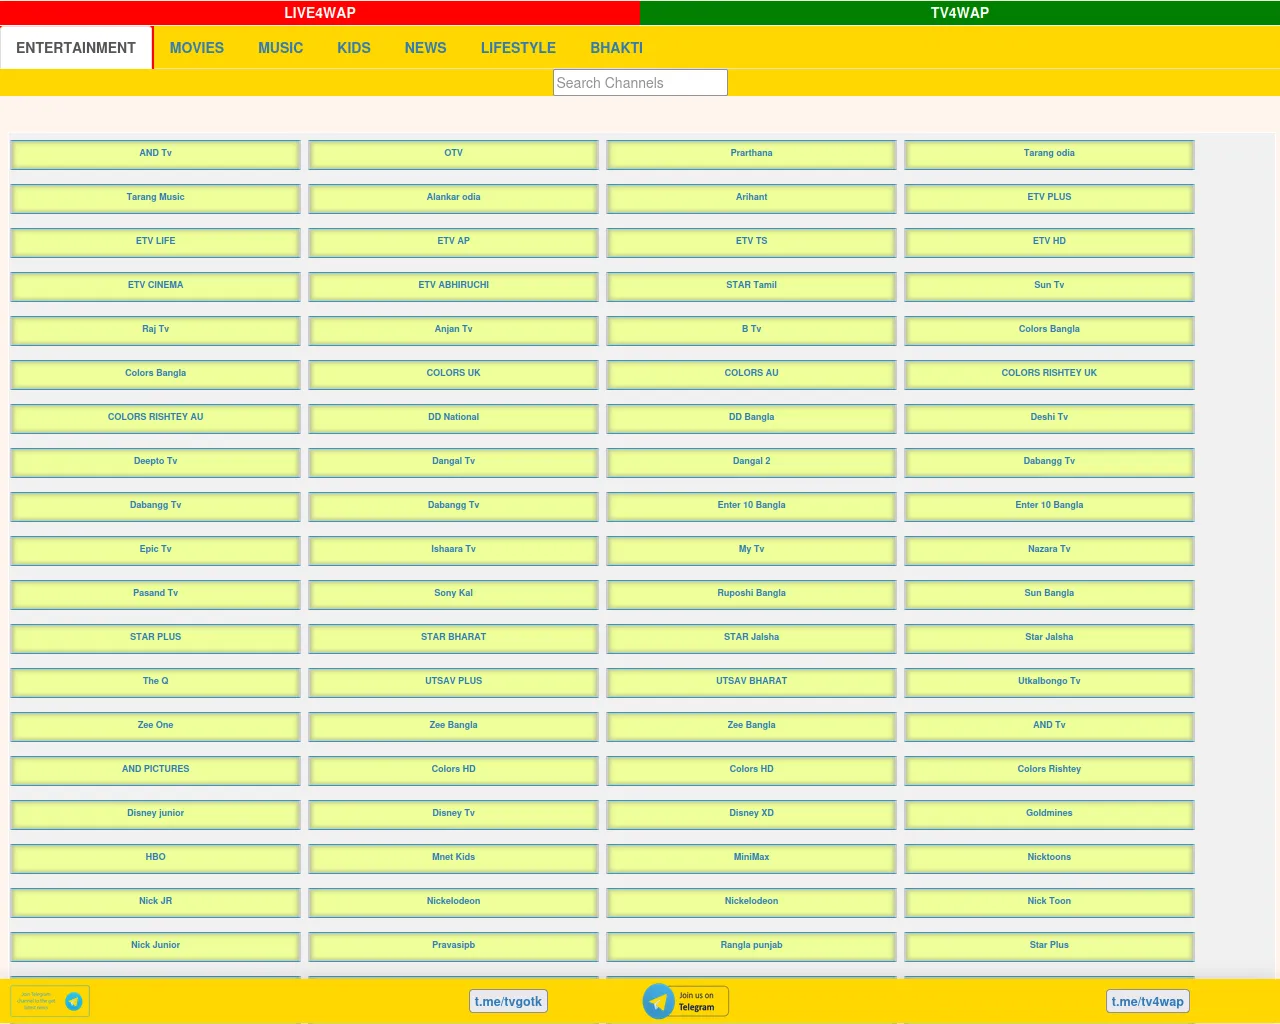Open the NEWS tab

coord(426,48)
